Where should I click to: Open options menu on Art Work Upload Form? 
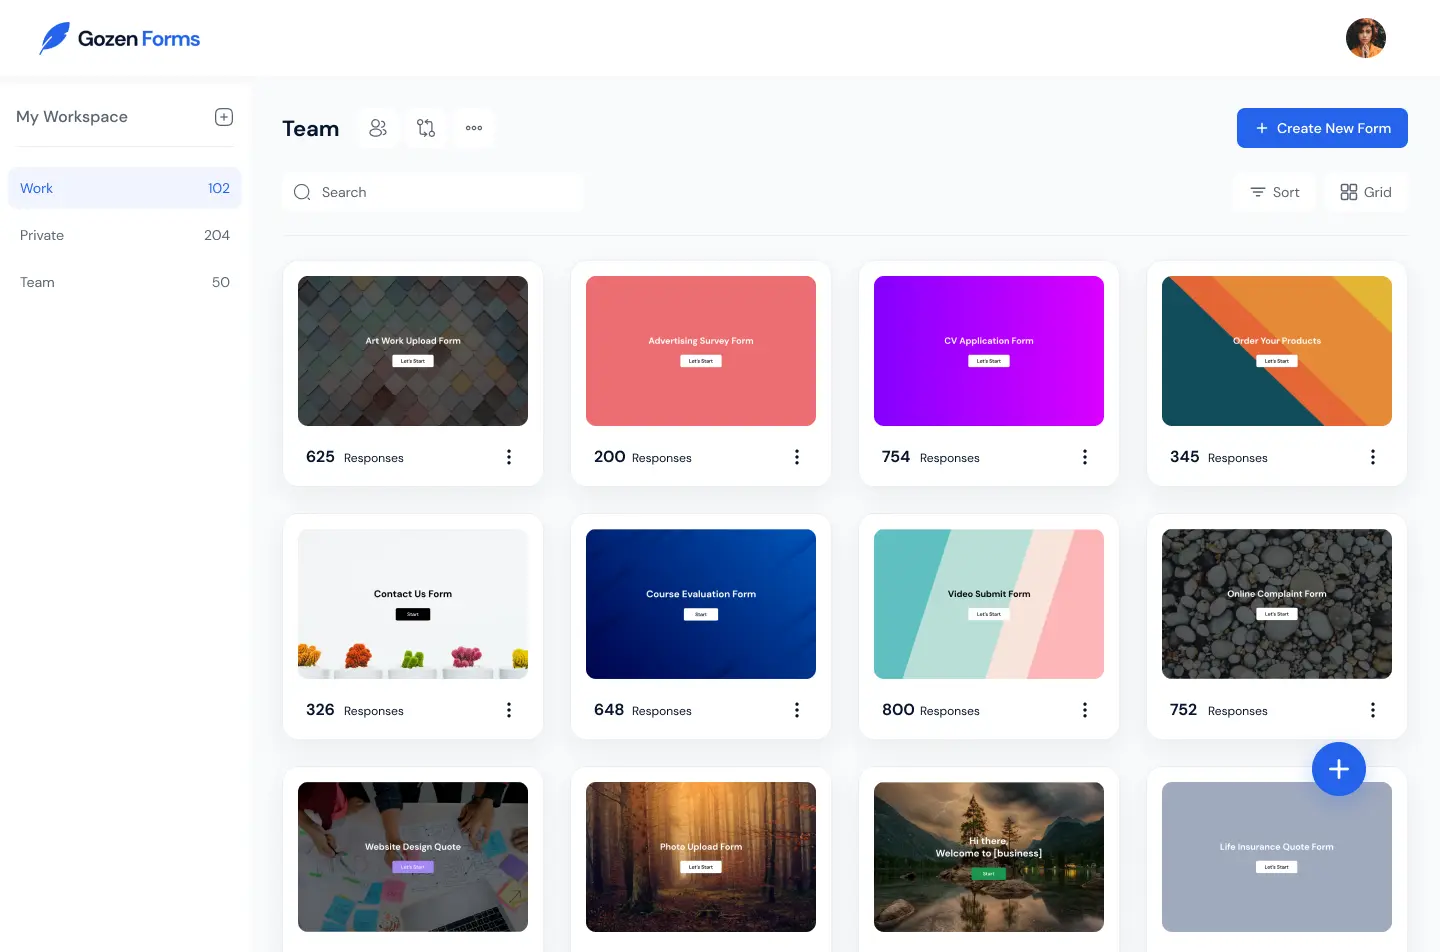point(509,457)
